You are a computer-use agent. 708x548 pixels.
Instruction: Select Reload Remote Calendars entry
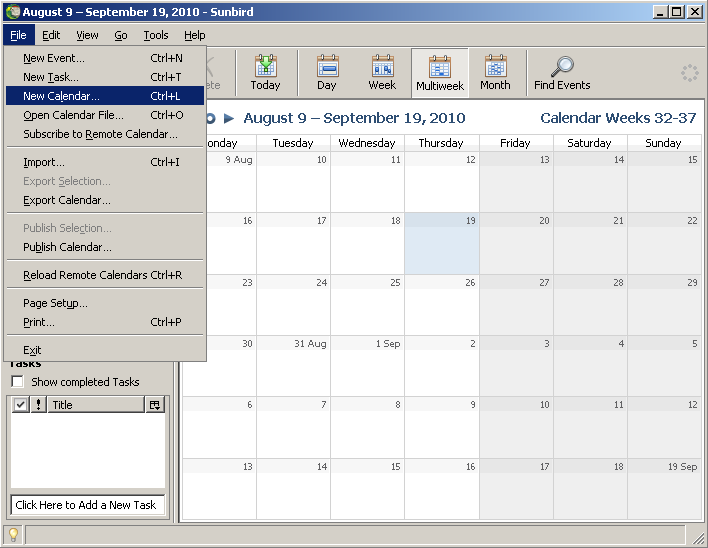pyautogui.click(x=105, y=275)
